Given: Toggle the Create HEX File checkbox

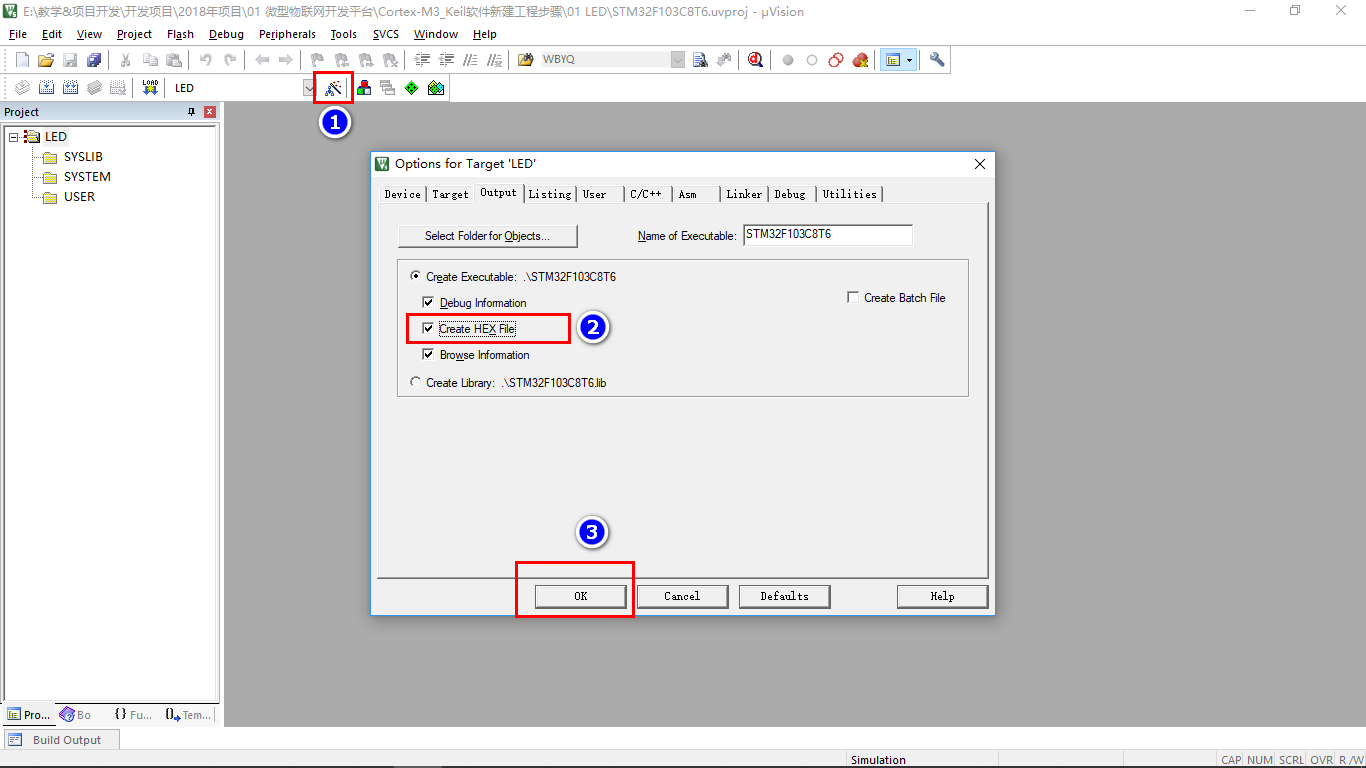Looking at the screenshot, I should tap(428, 329).
